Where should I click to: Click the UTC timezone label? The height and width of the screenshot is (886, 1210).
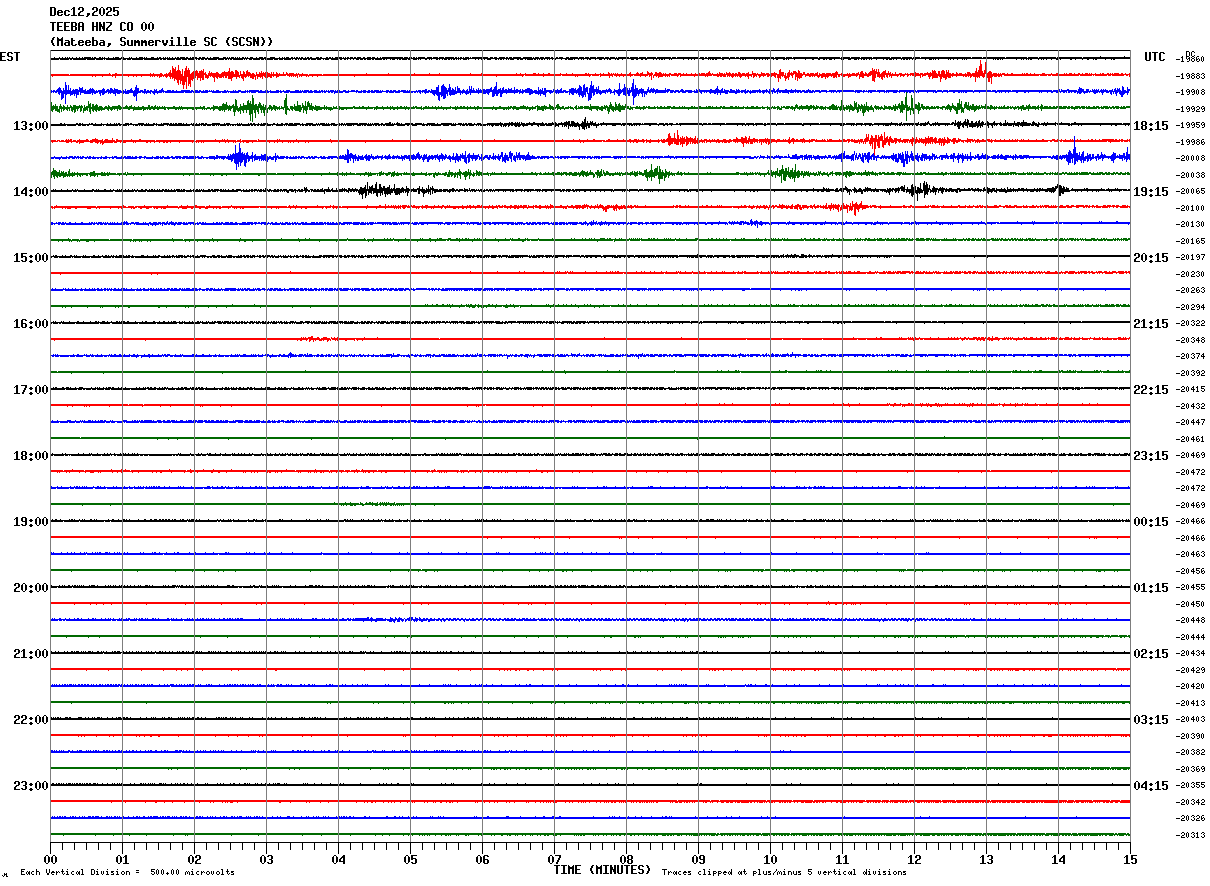1155,57
